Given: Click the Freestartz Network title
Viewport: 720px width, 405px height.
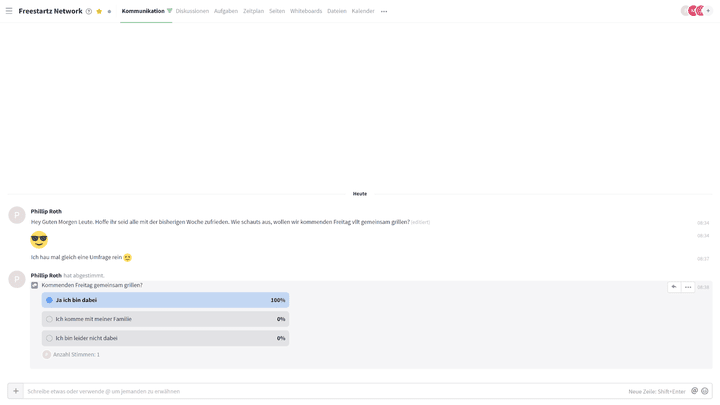Looking at the screenshot, I should [51, 11].
